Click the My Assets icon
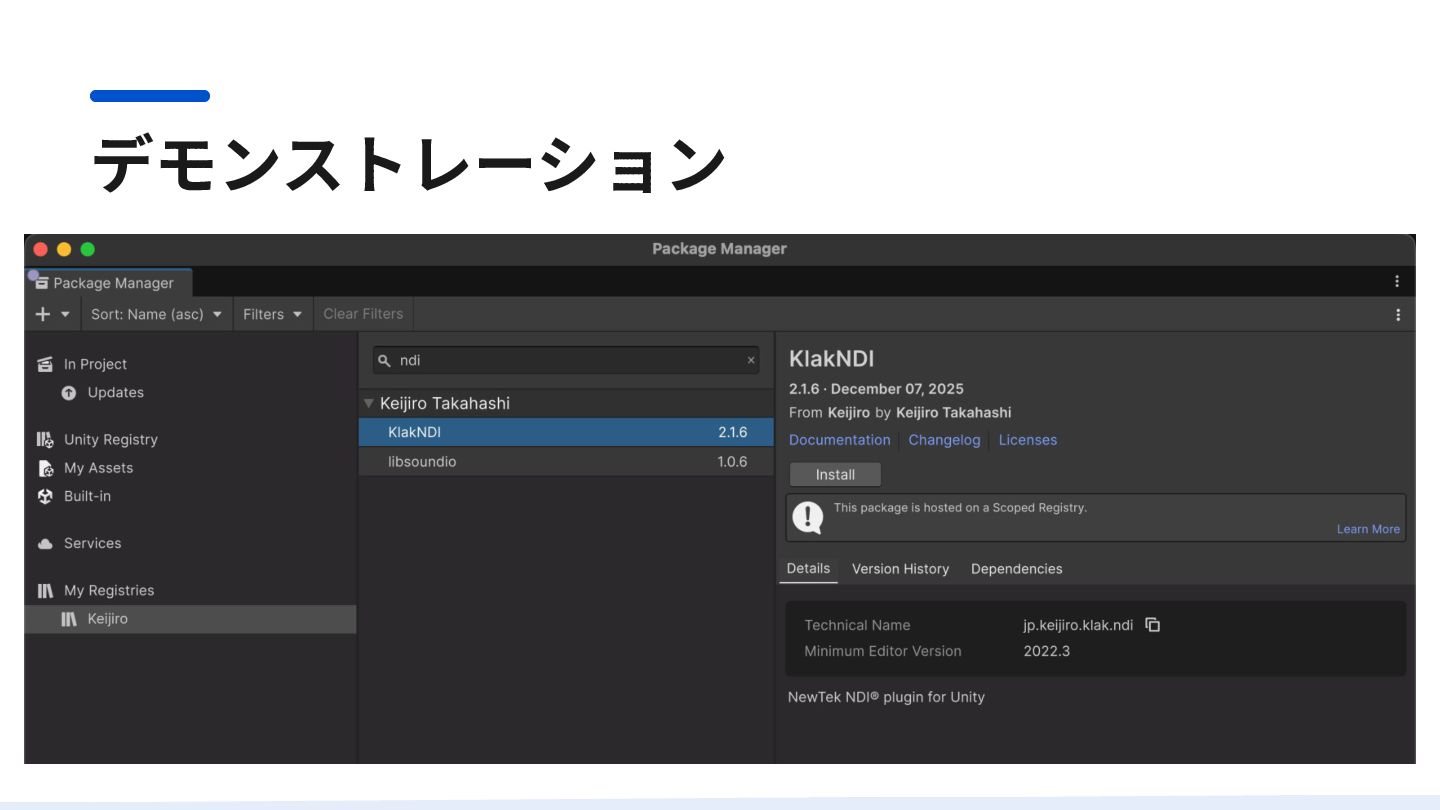1440x810 pixels. coord(45,468)
